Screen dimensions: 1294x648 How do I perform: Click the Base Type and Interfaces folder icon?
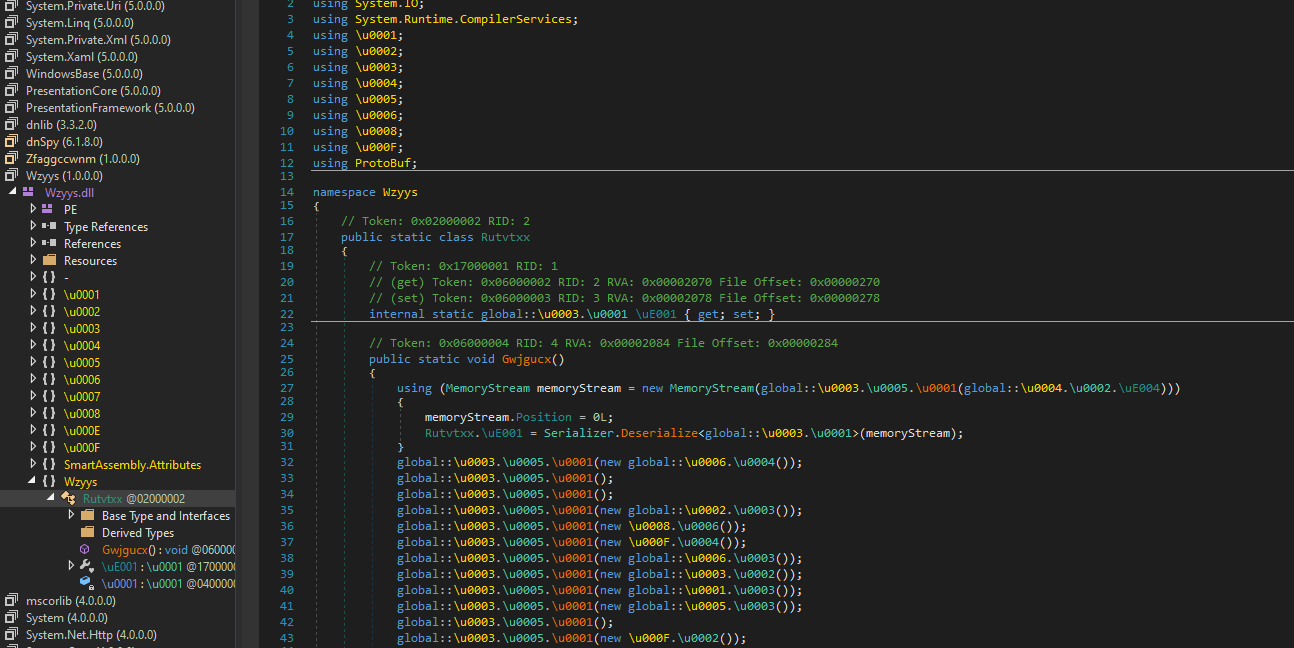pos(86,516)
